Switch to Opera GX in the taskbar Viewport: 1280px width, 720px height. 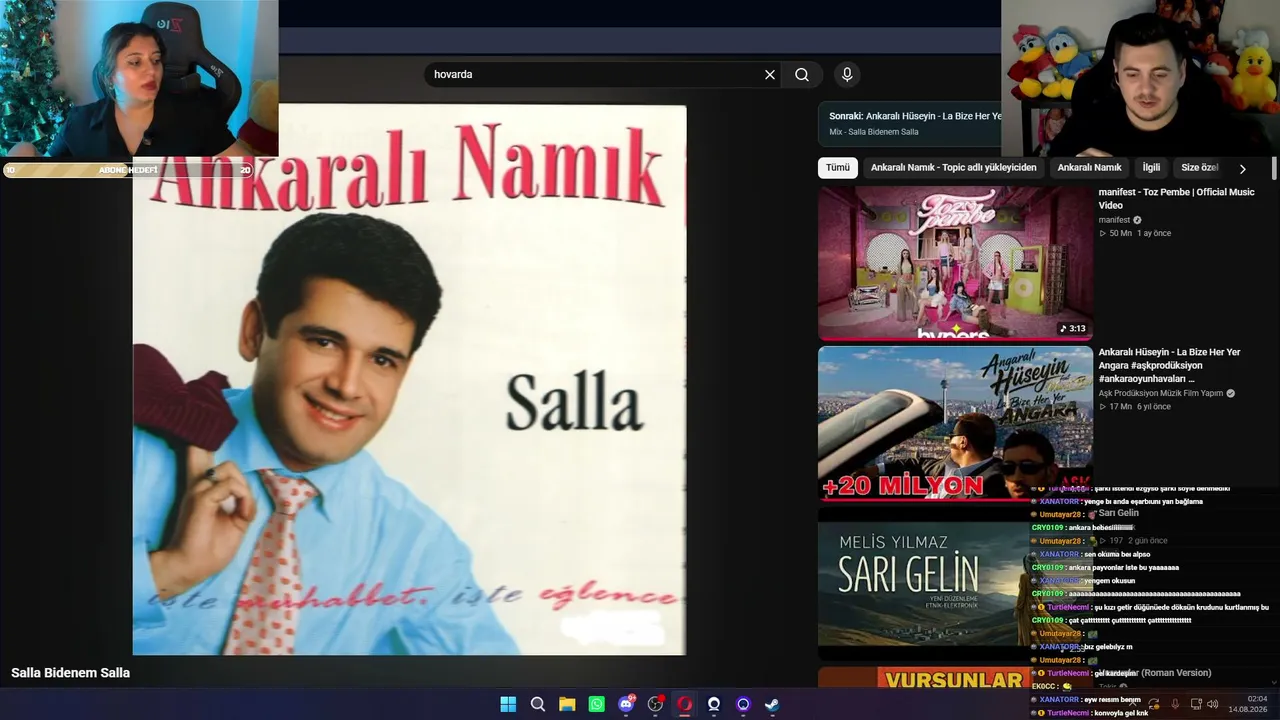click(685, 704)
